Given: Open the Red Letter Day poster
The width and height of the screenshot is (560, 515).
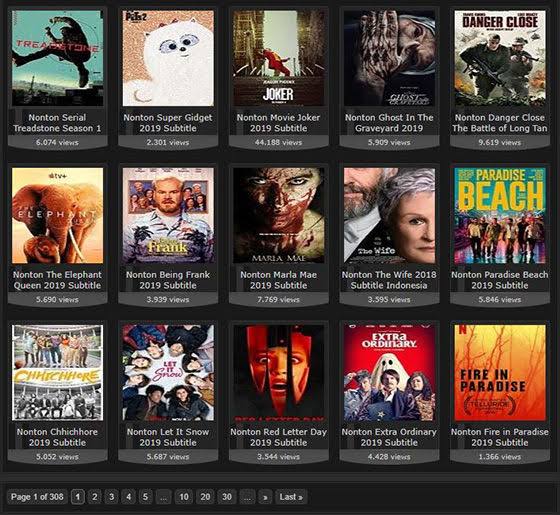Looking at the screenshot, I should 279,372.
